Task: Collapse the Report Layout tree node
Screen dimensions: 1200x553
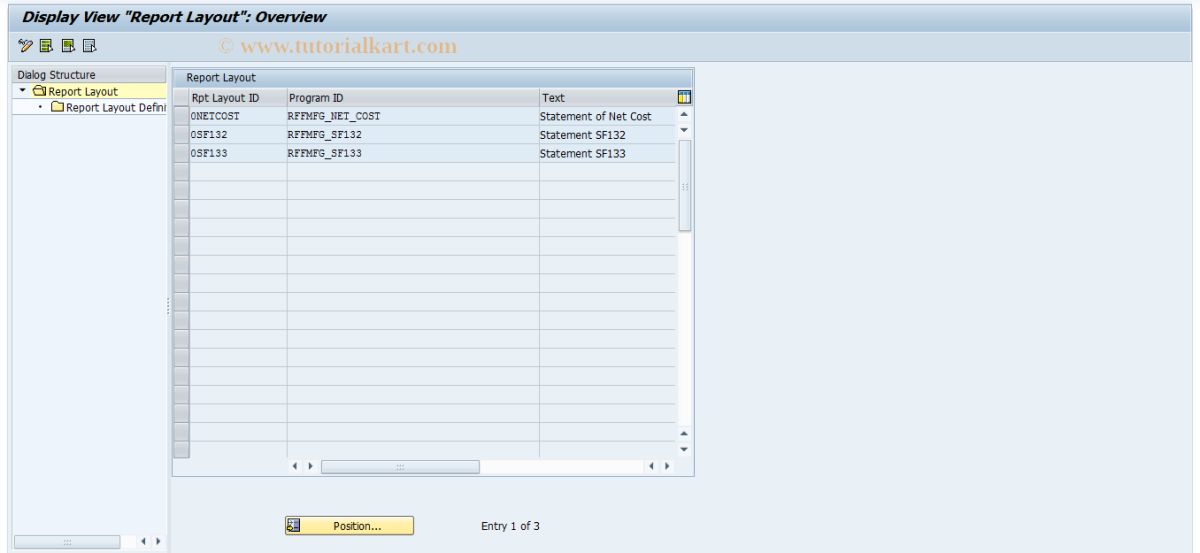Action: pos(22,92)
